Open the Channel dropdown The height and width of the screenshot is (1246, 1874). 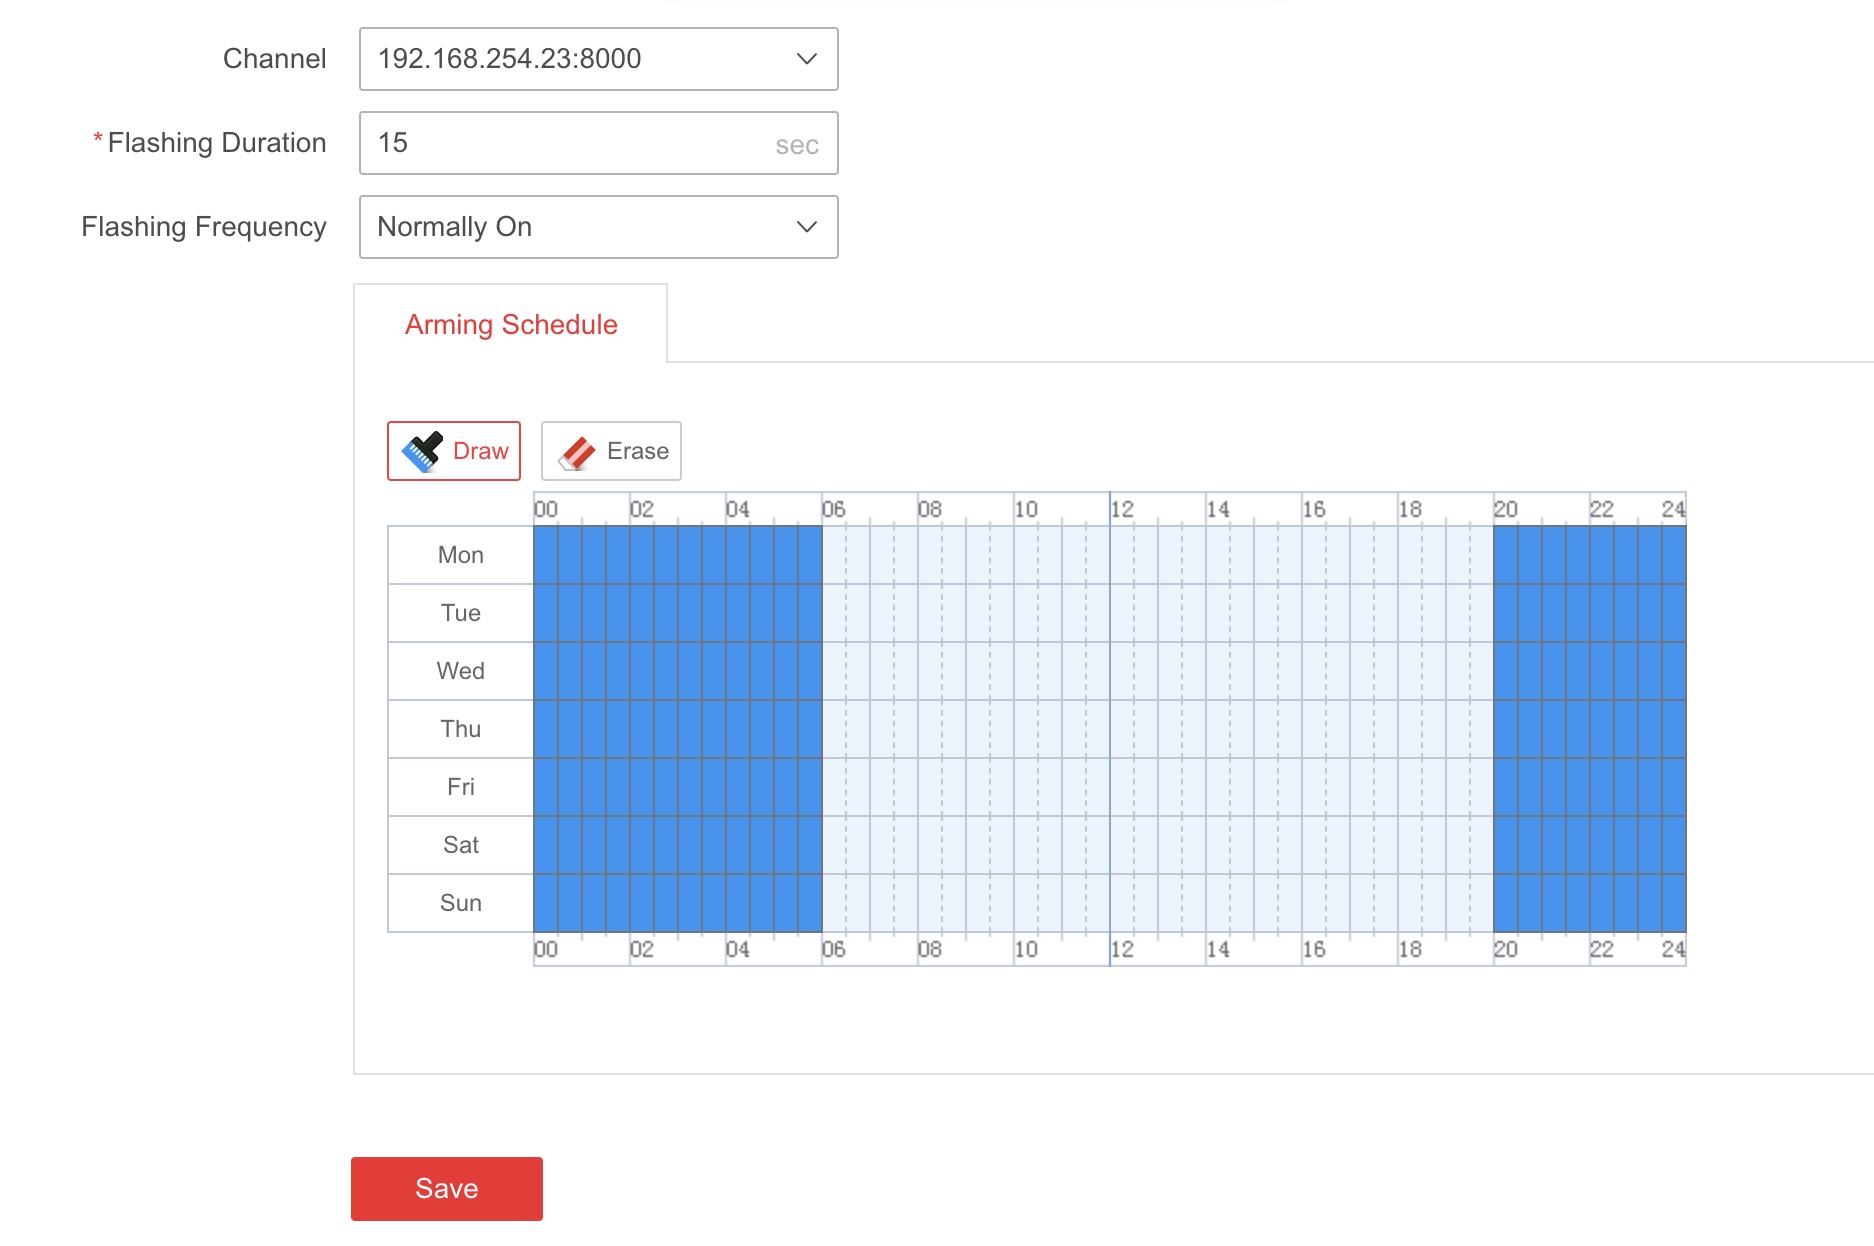click(x=597, y=59)
